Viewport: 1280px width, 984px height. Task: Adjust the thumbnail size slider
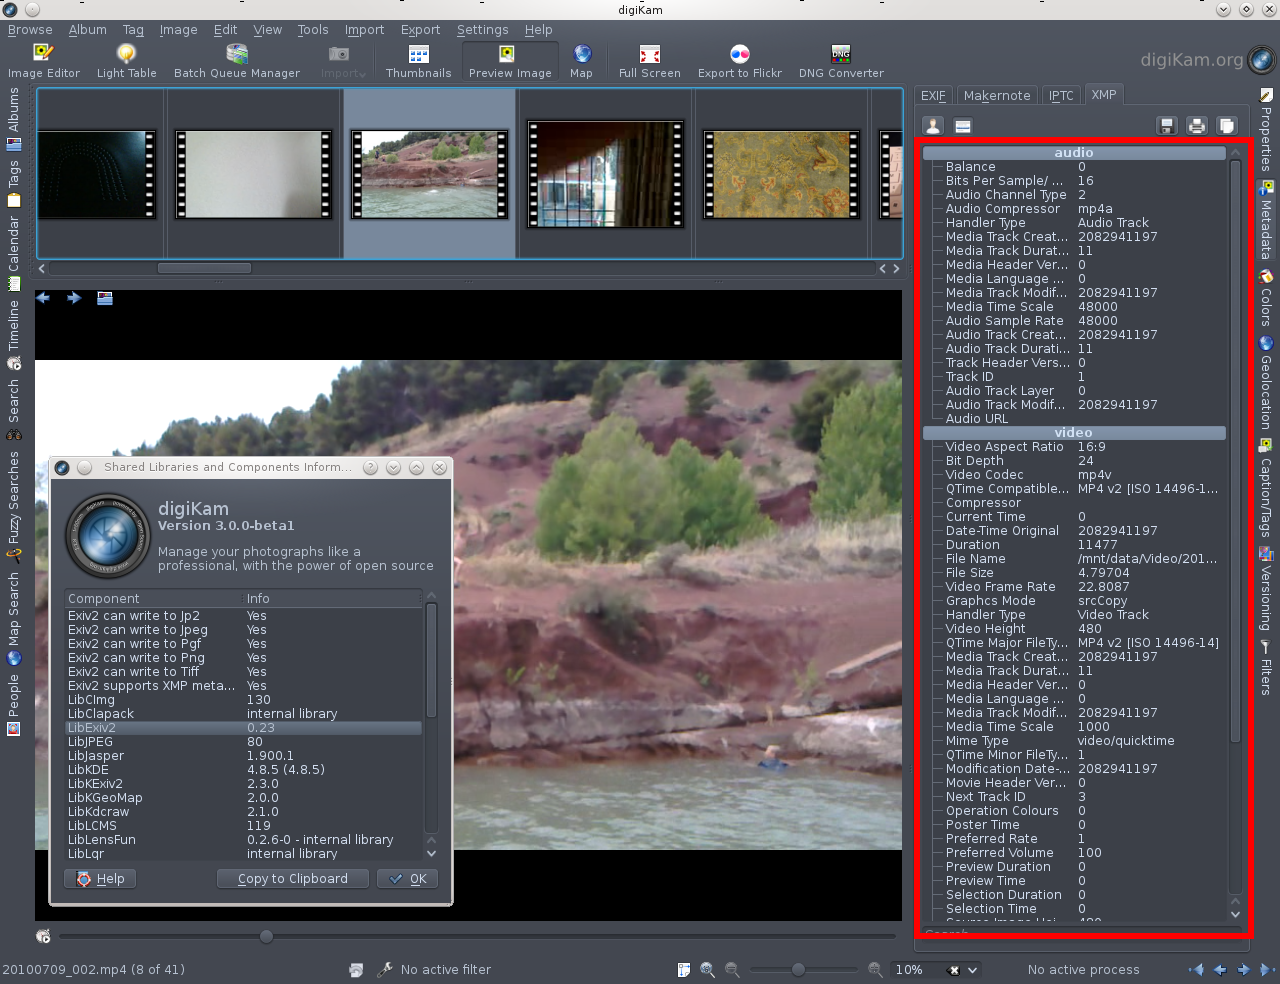point(800,969)
